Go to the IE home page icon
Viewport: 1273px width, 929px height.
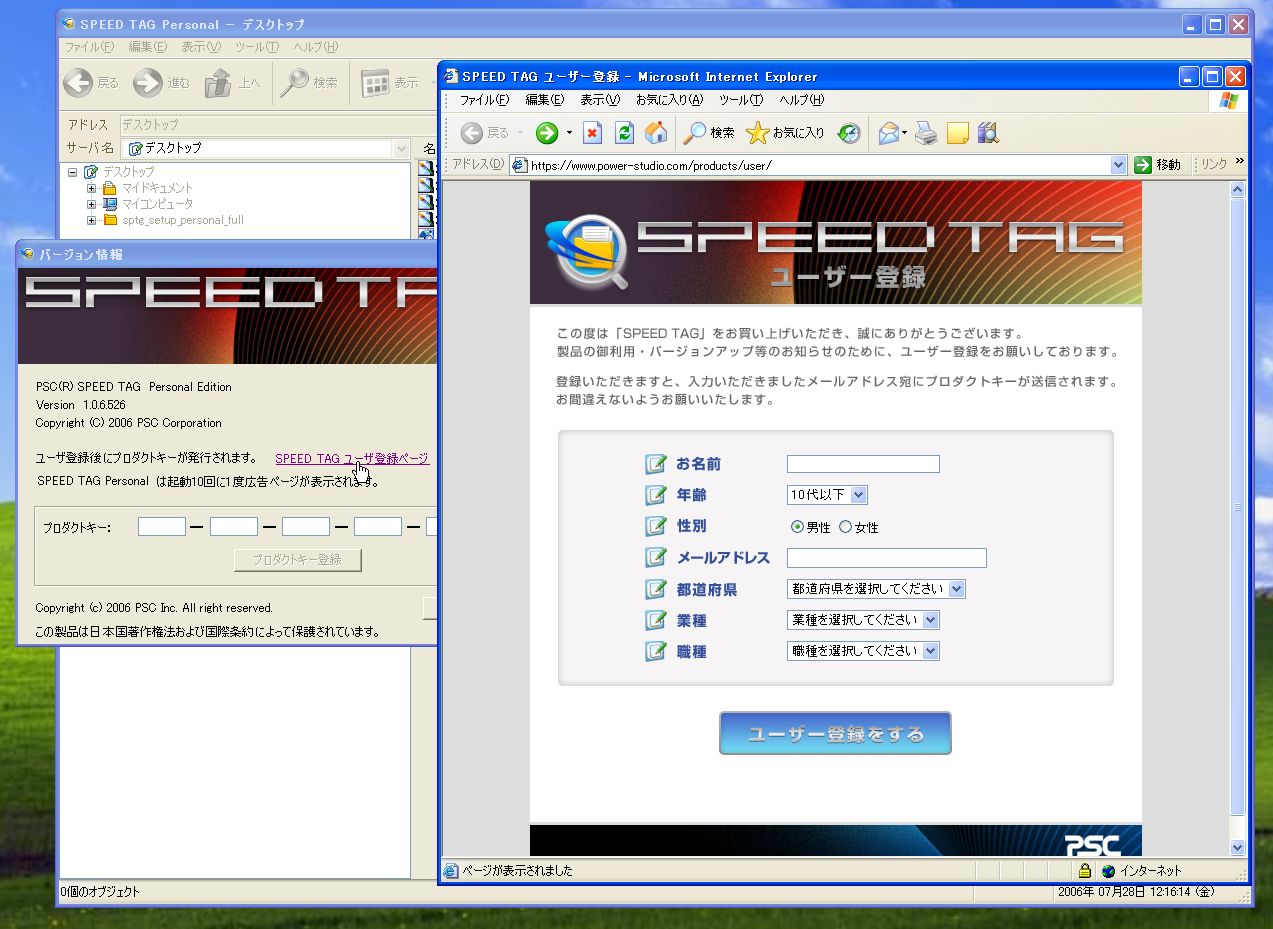pos(656,133)
